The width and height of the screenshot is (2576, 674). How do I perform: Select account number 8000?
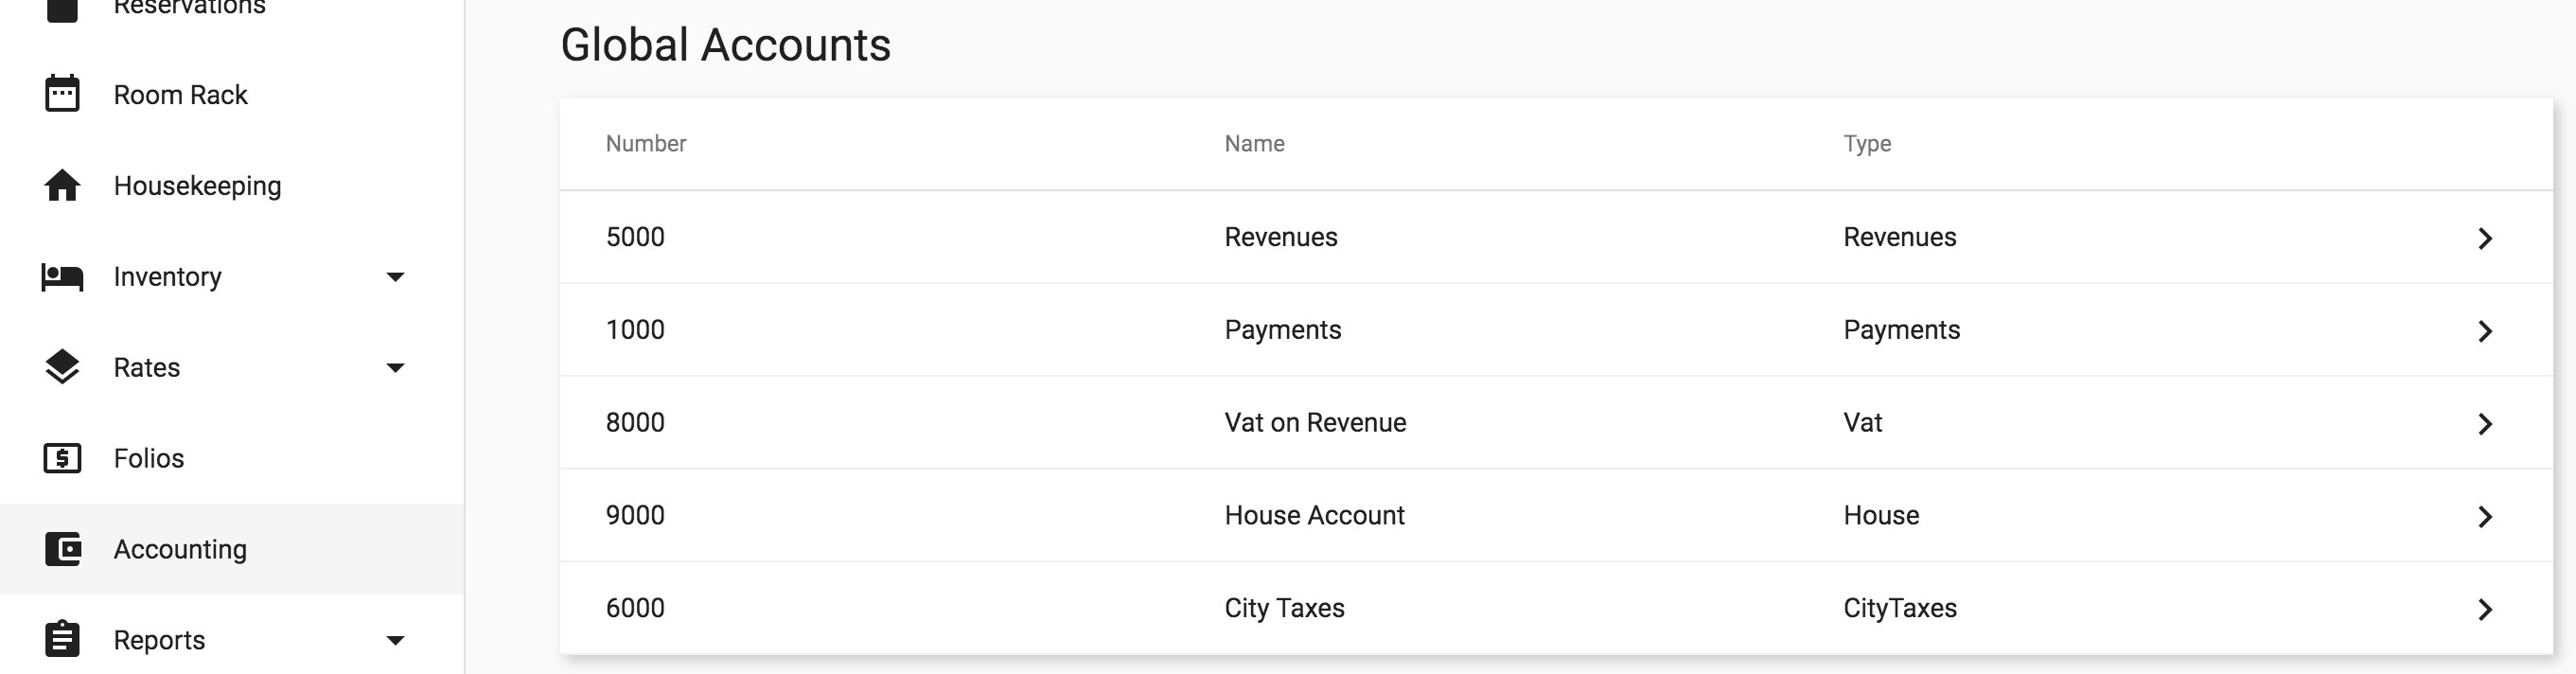[x=635, y=423]
